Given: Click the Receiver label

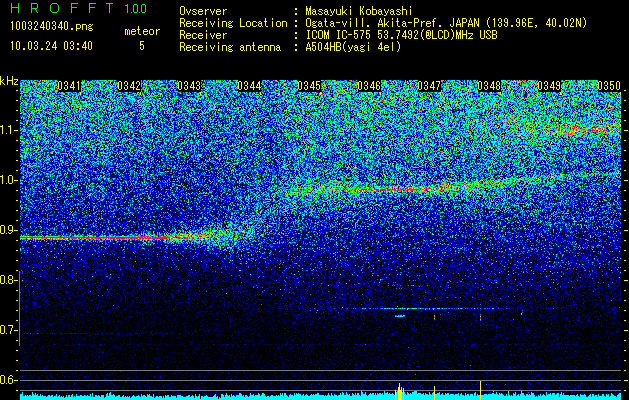Looking at the screenshot, I should click(x=203, y=35).
